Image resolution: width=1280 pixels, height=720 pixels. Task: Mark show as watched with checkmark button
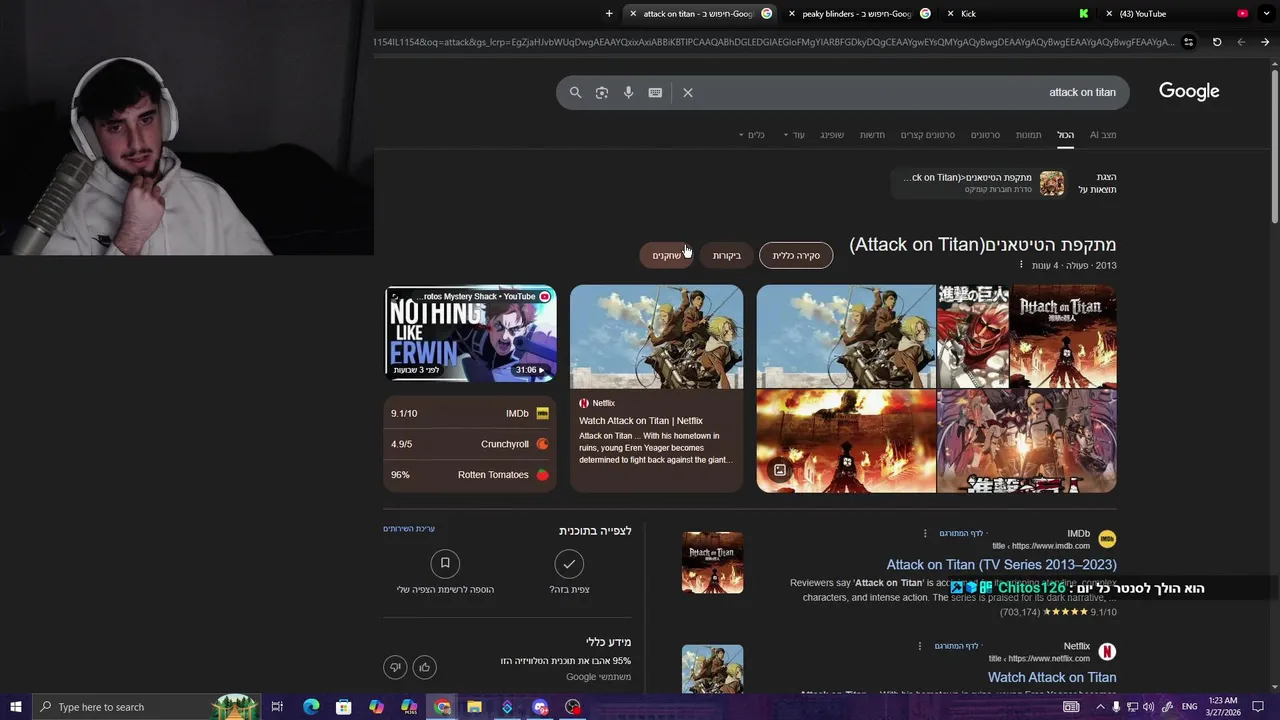tap(569, 564)
